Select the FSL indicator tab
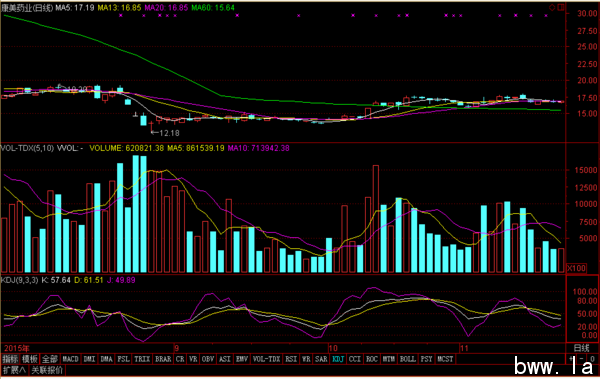Image resolution: width=600 pixels, height=379 pixels. pyautogui.click(x=123, y=359)
